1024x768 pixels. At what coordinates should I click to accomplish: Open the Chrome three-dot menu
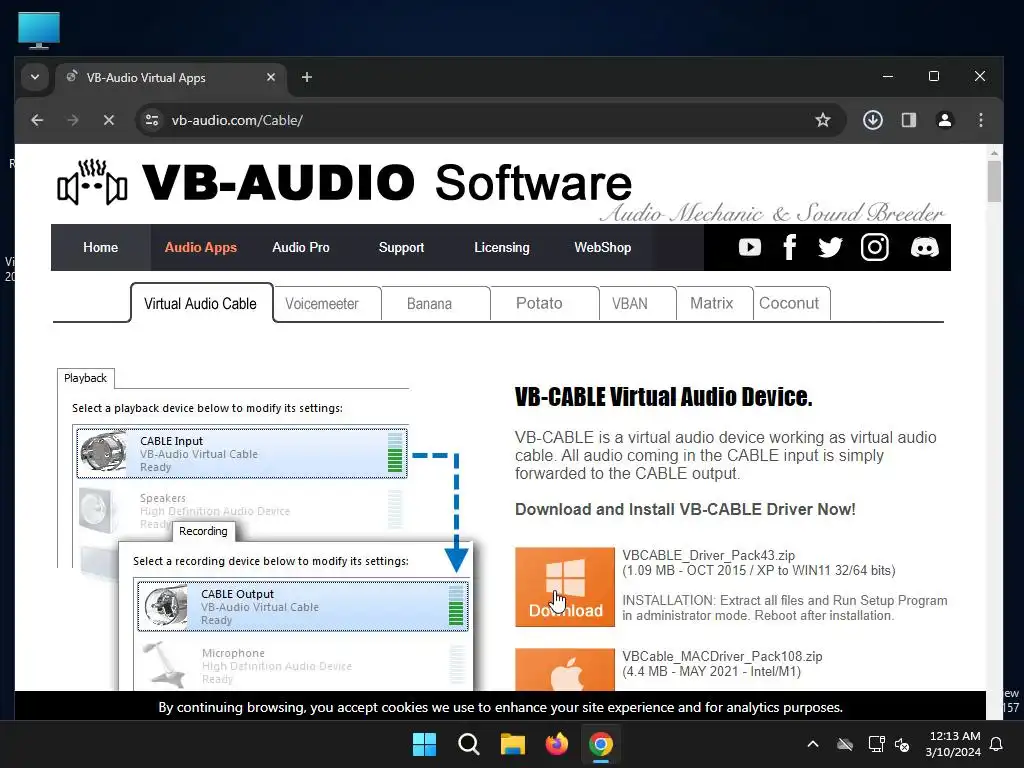point(980,120)
